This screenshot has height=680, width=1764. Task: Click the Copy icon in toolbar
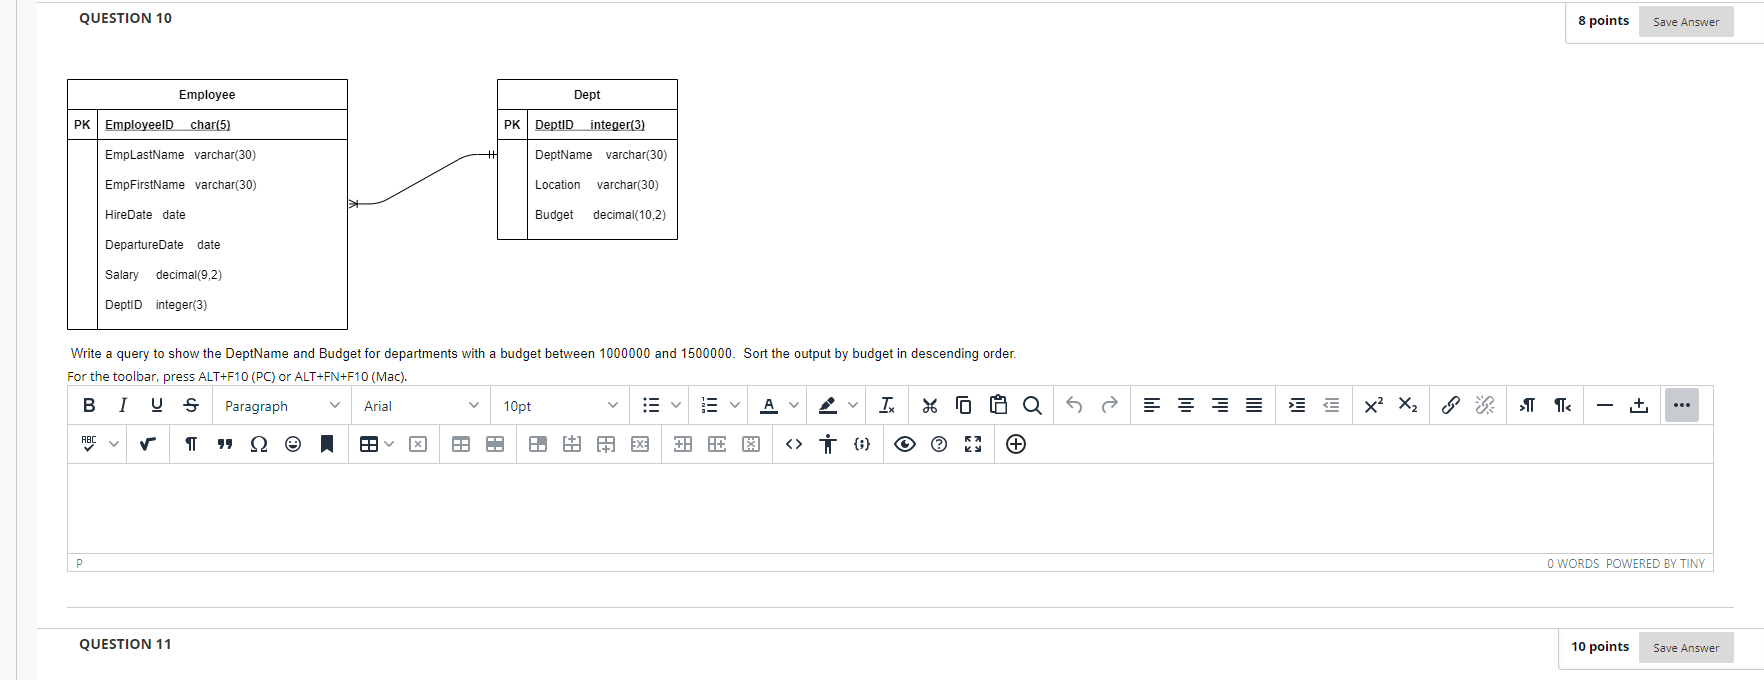pyautogui.click(x=964, y=405)
